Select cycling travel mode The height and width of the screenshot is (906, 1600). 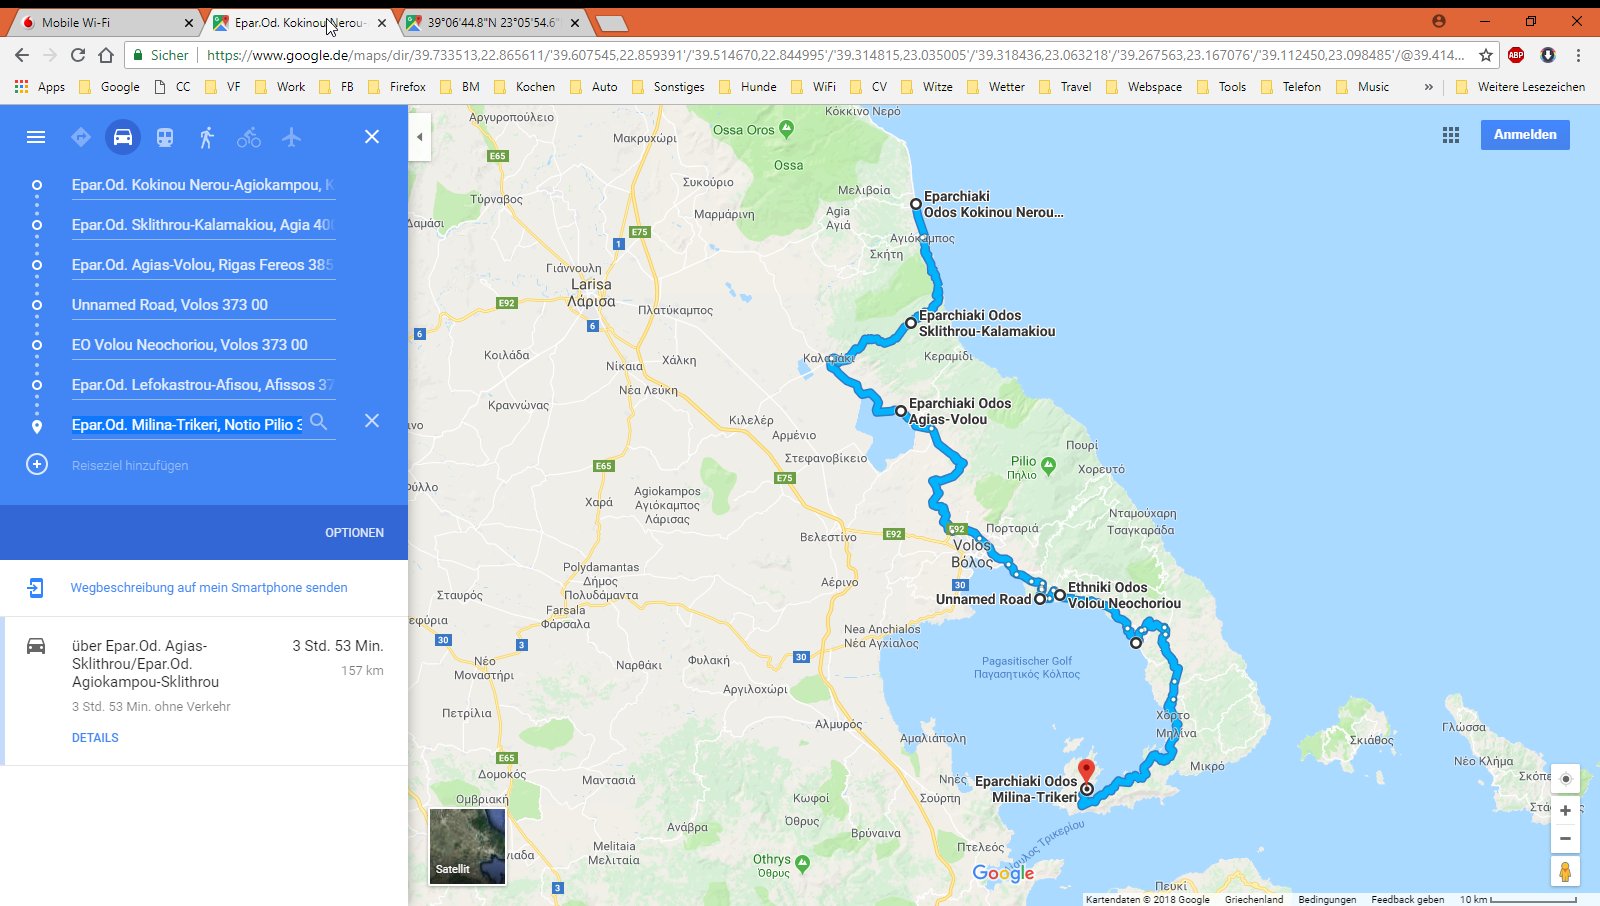click(x=249, y=137)
